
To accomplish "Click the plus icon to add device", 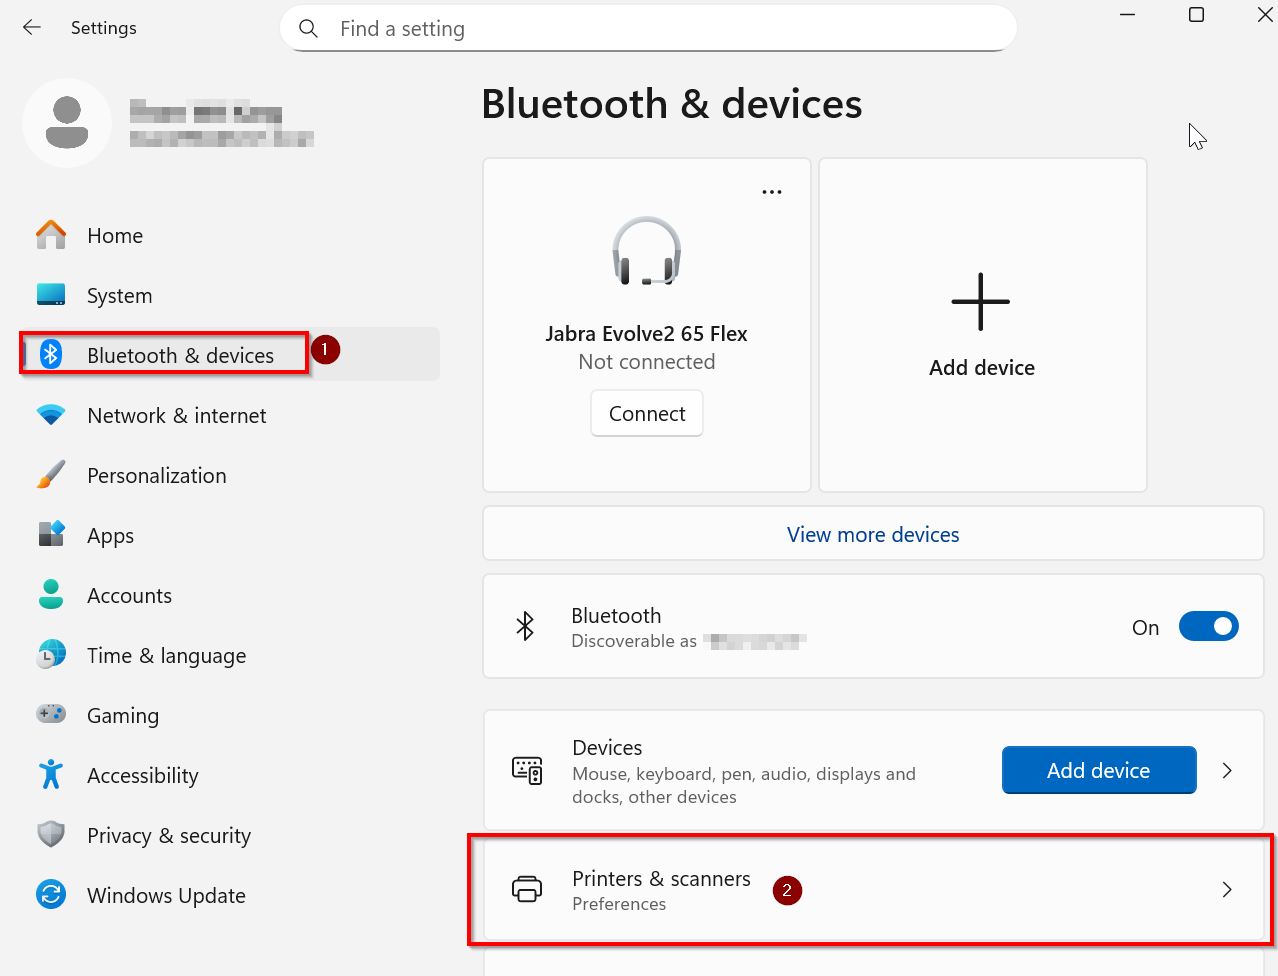I will [x=980, y=301].
